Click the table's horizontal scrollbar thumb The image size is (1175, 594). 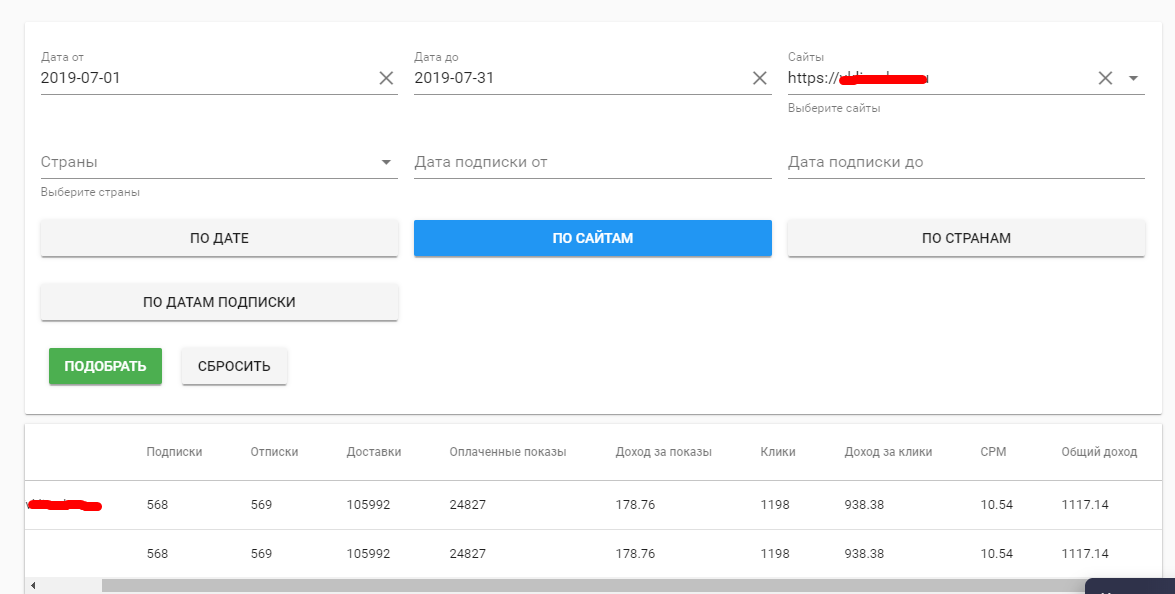click(x=590, y=585)
